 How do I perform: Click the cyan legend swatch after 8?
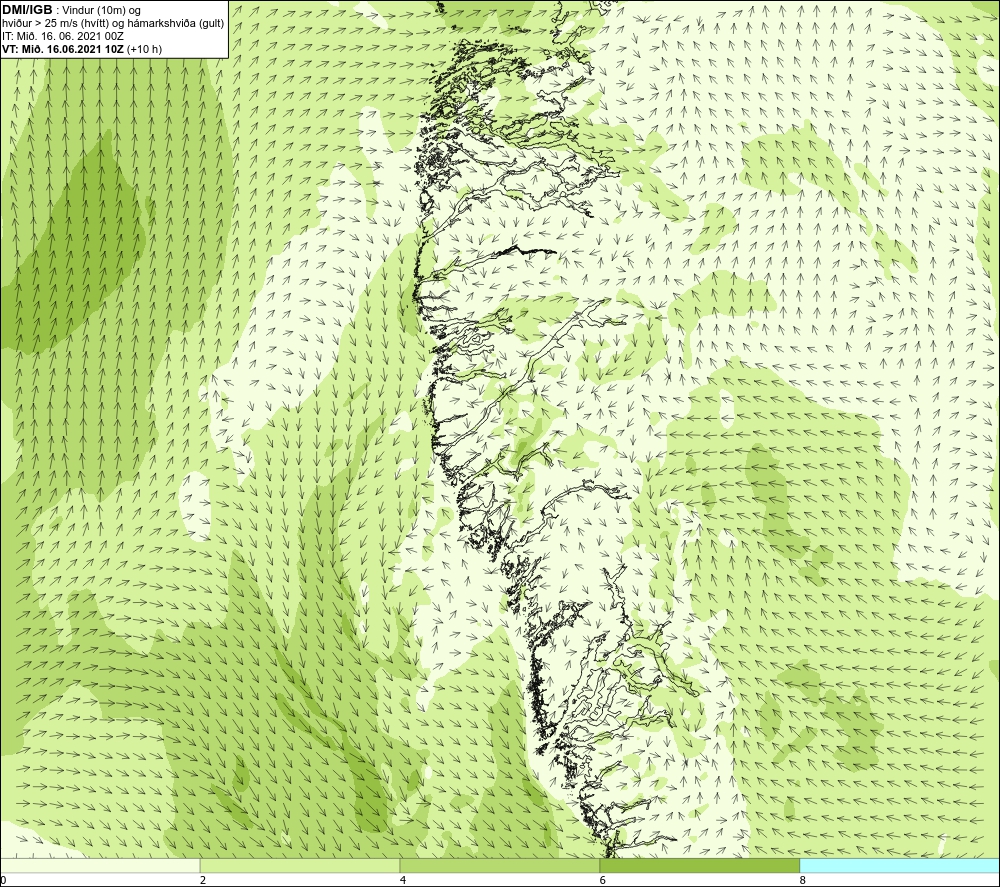[900, 865]
